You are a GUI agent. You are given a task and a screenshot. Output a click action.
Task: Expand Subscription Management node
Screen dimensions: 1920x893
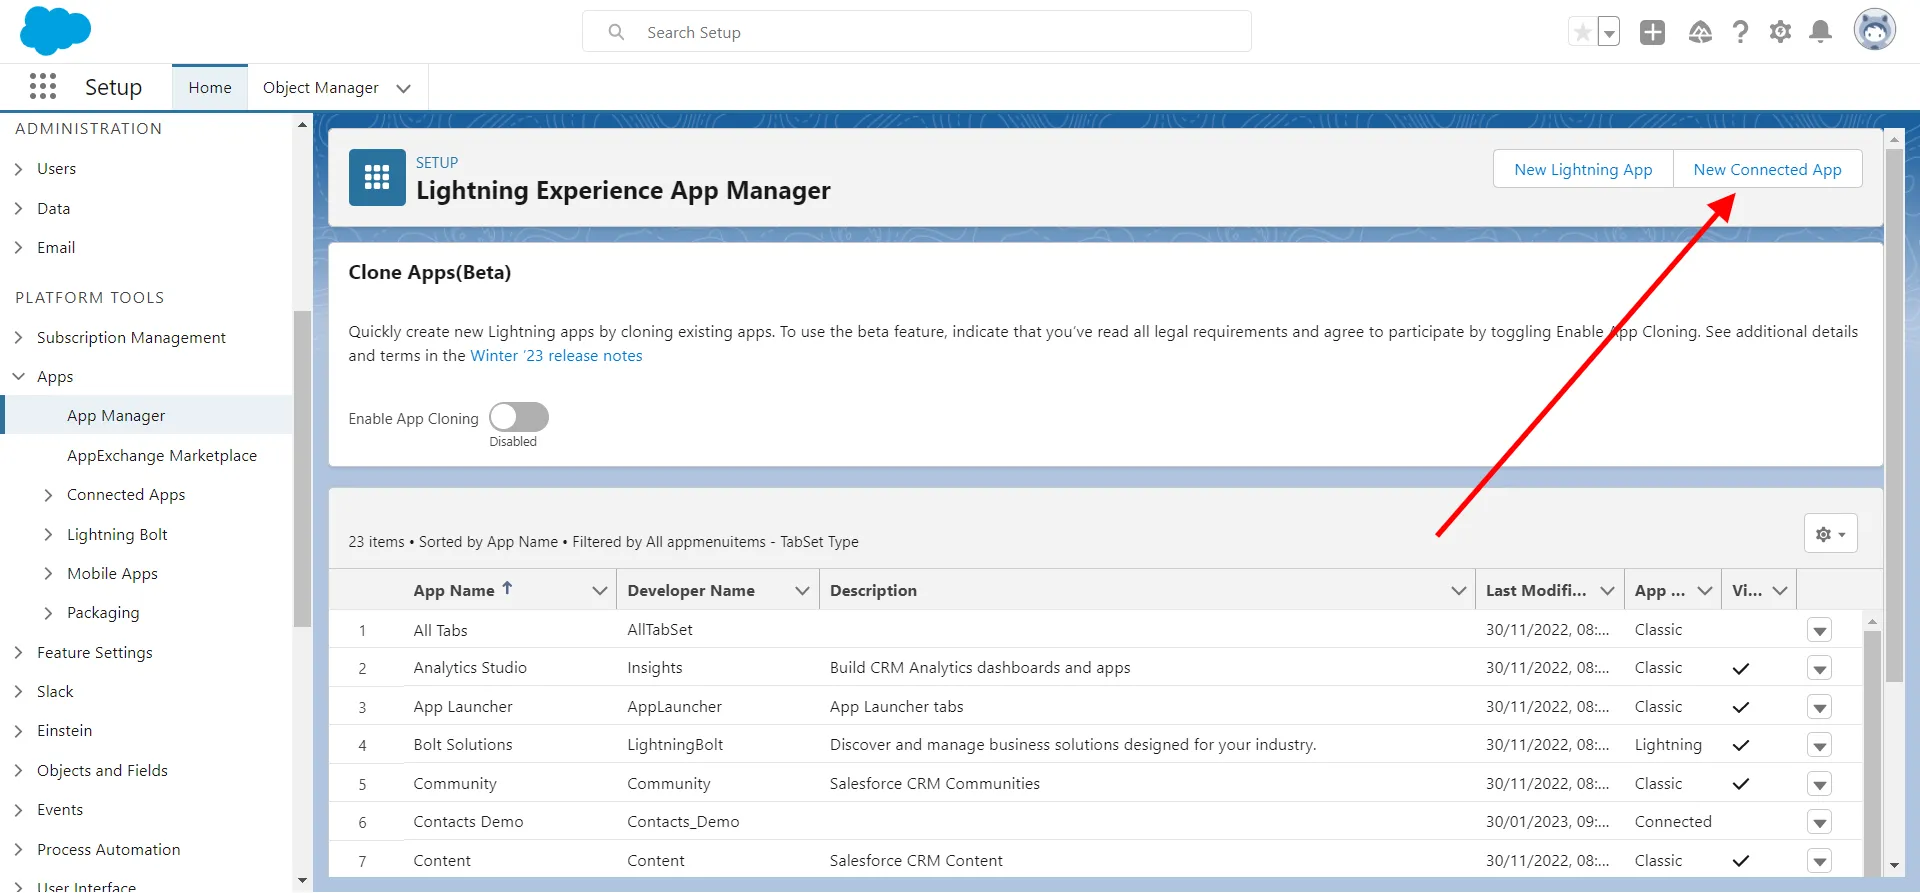18,337
